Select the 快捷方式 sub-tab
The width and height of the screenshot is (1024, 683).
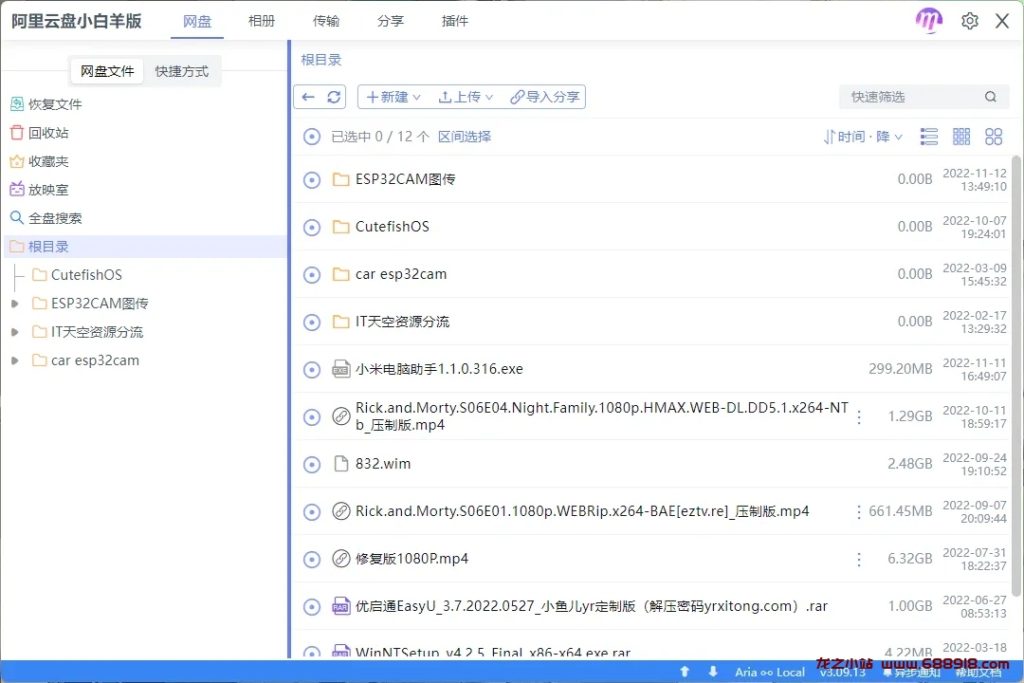(x=182, y=71)
